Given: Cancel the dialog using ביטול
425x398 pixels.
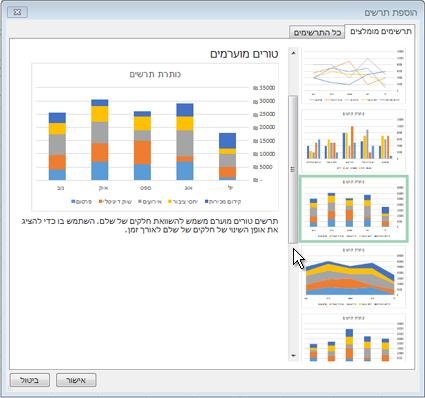Looking at the screenshot, I should [30, 380].
